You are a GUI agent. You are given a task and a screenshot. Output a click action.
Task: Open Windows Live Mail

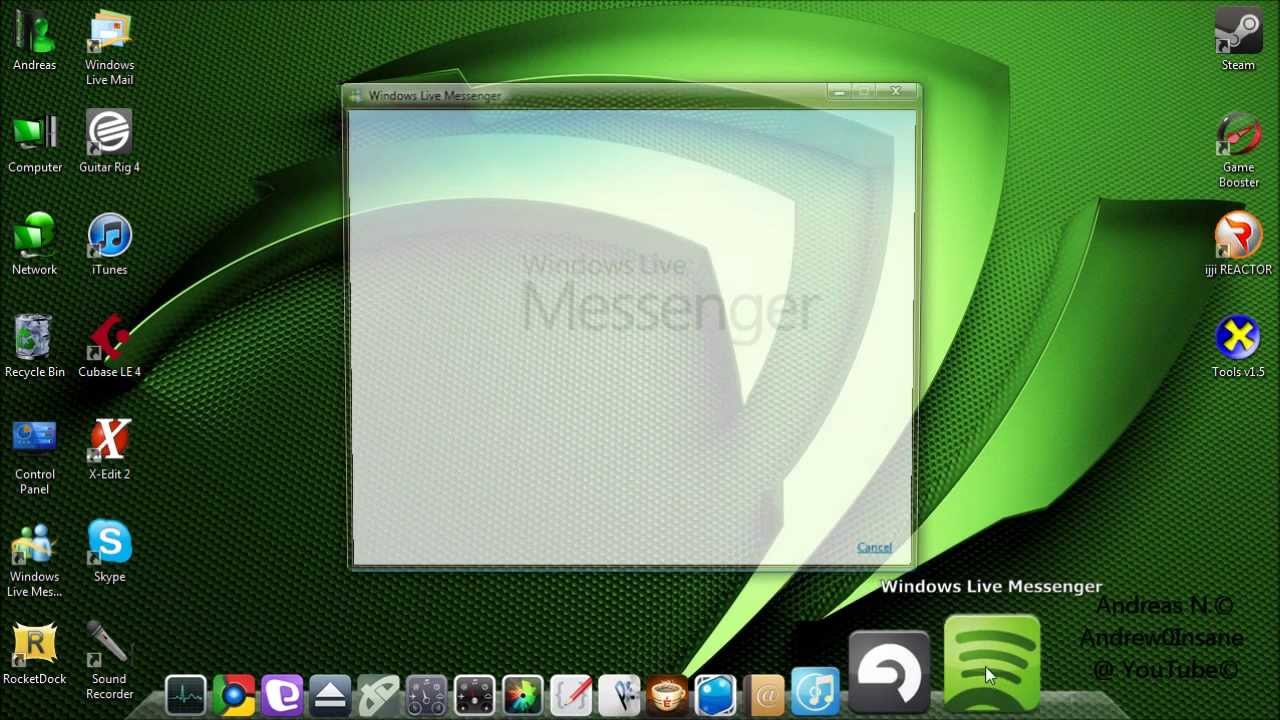click(109, 30)
